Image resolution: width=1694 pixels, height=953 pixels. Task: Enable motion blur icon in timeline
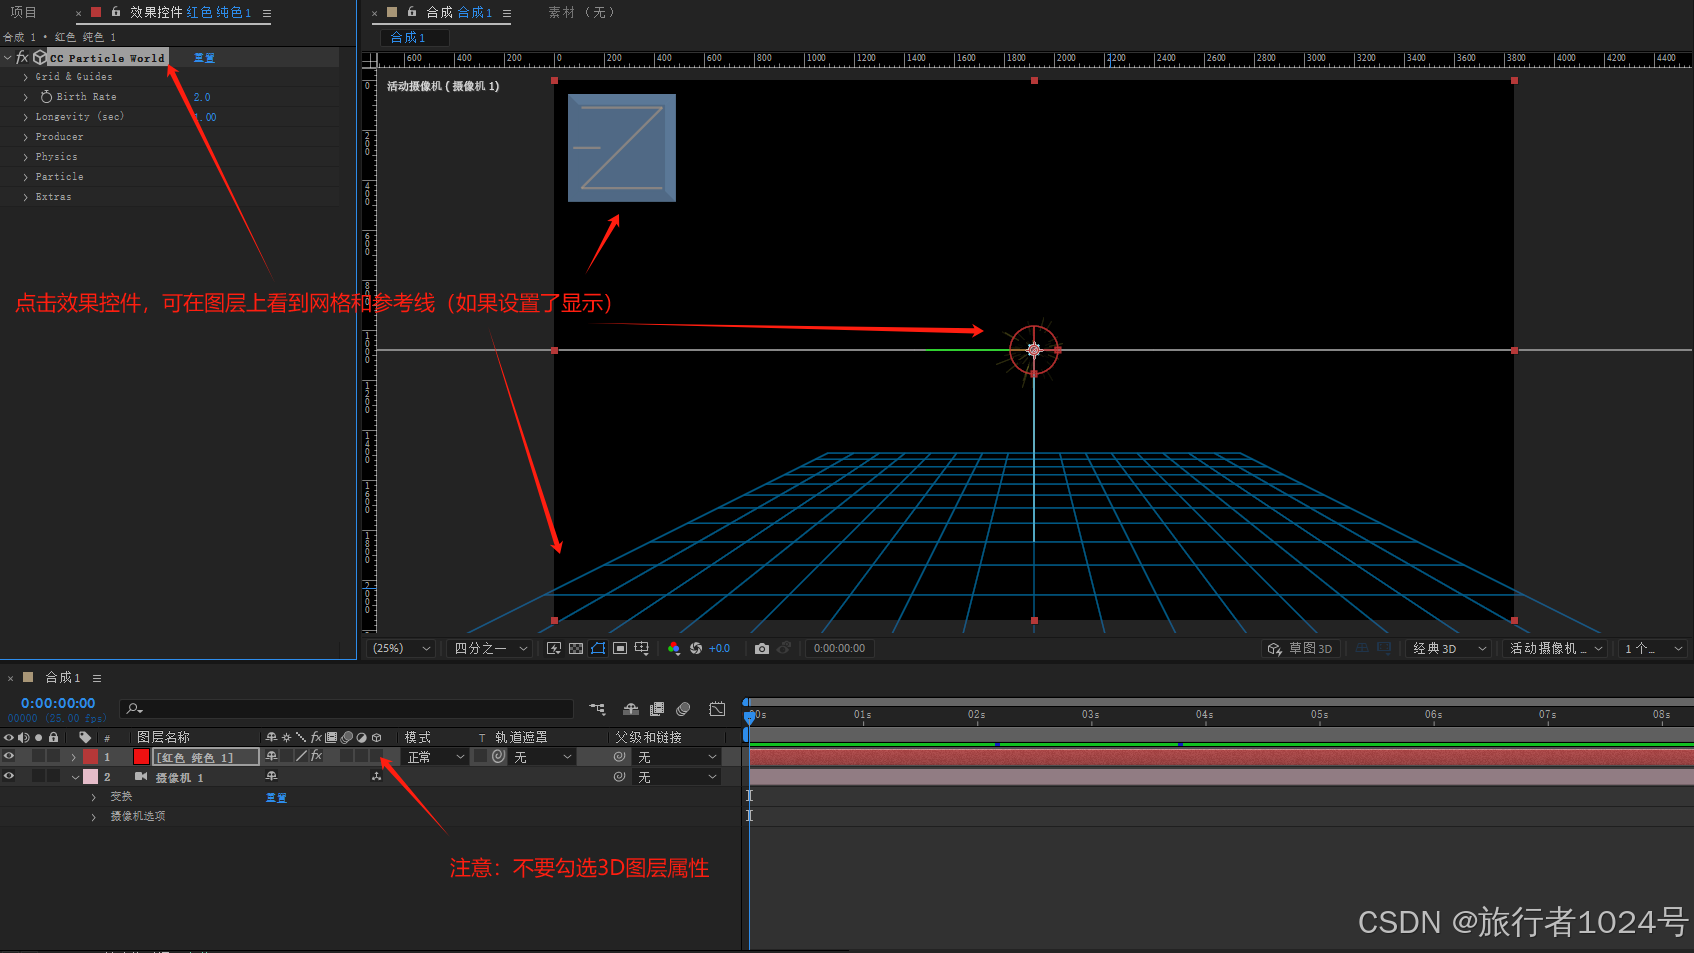683,709
